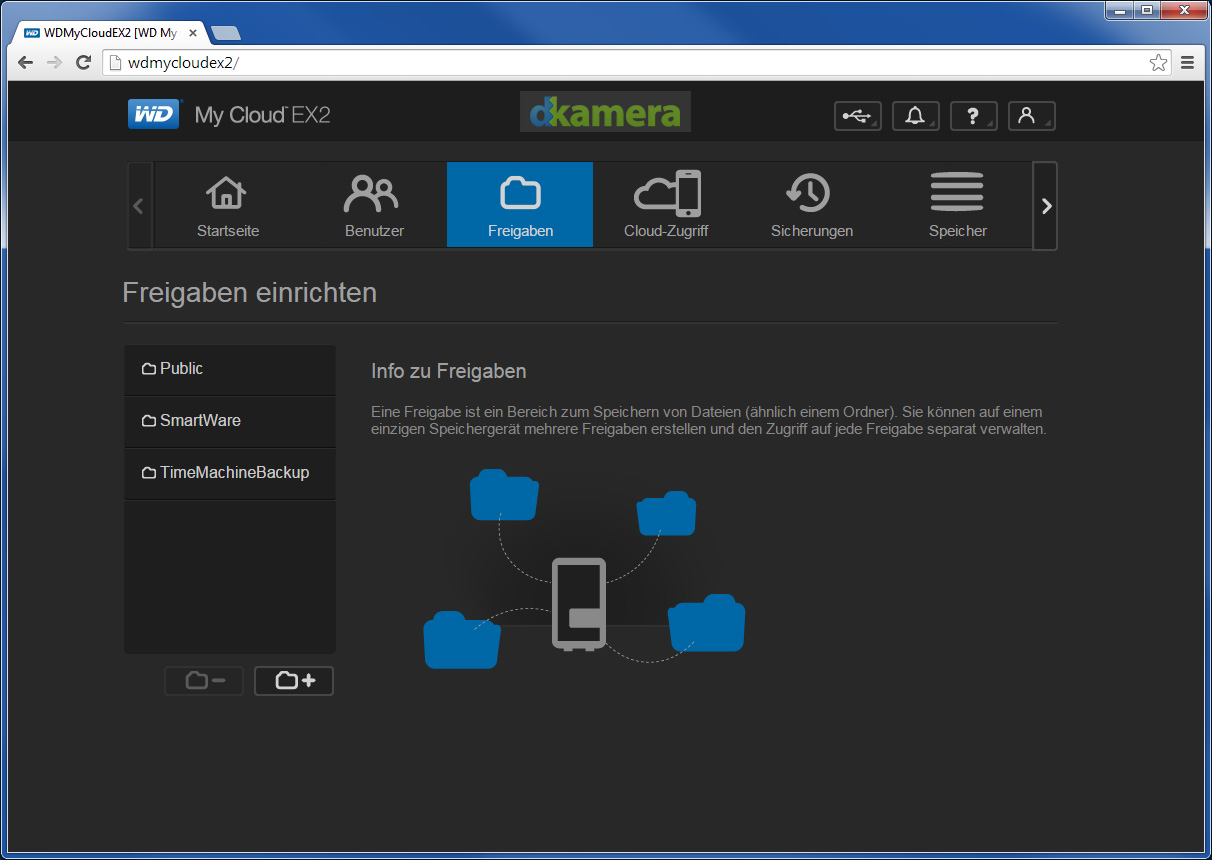
Task: Select the TimeMachineBackup share
Action: (230, 474)
